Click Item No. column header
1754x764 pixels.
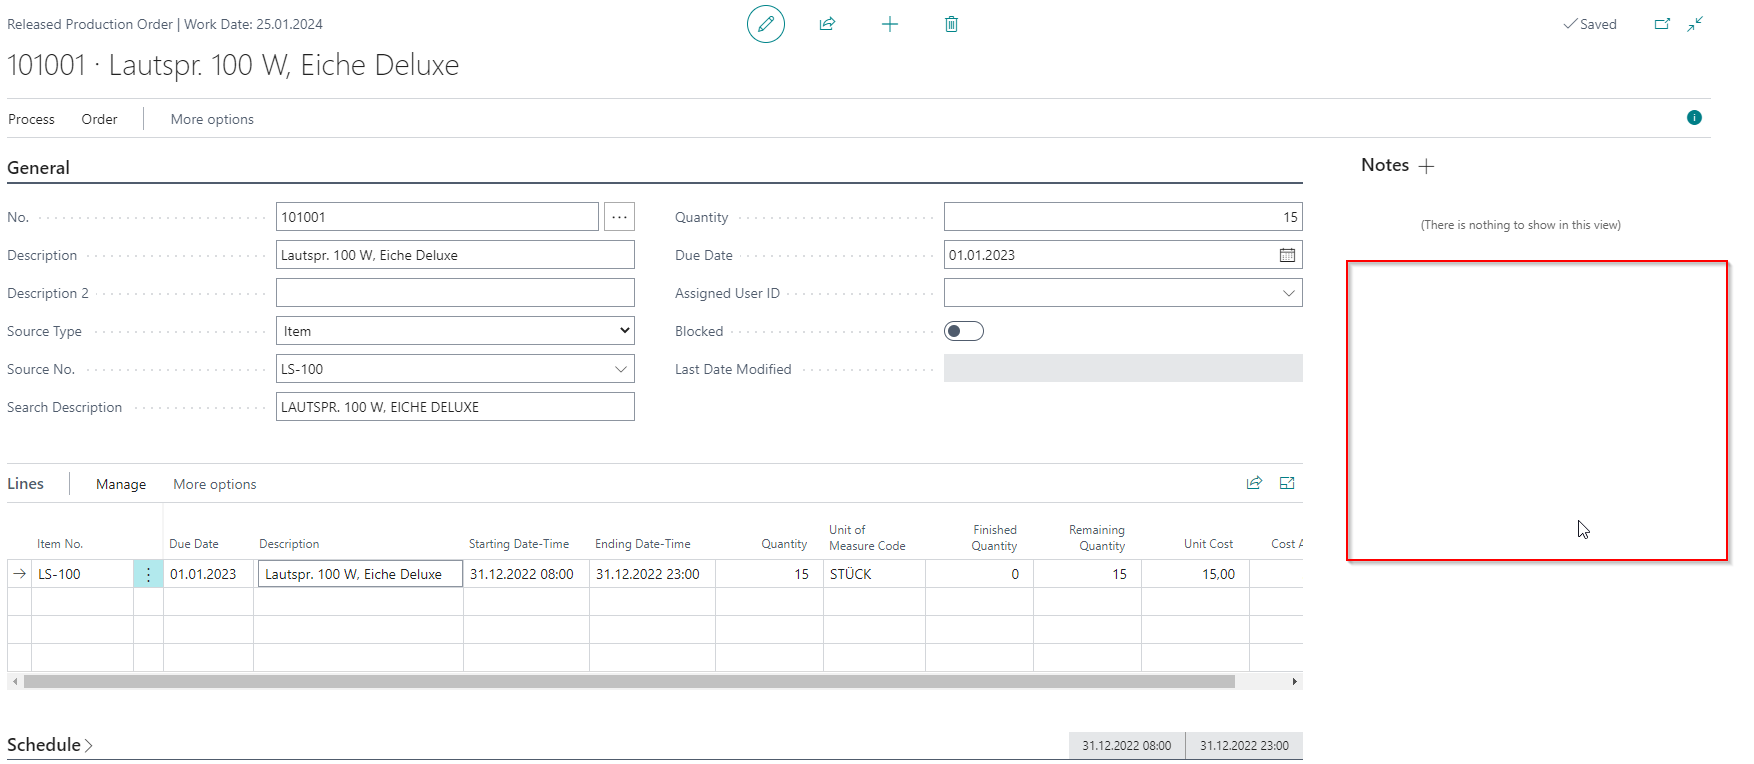tap(60, 544)
